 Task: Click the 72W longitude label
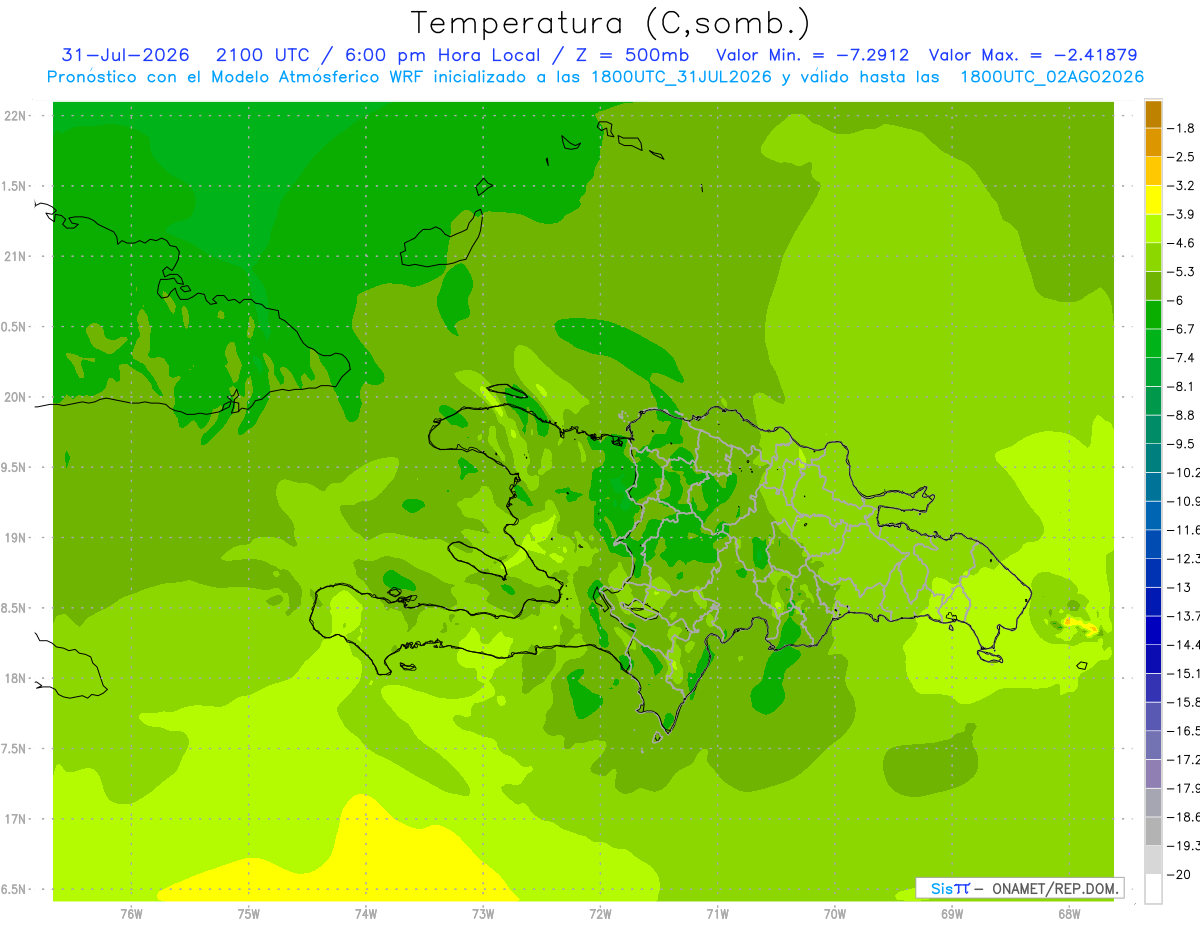click(600, 913)
